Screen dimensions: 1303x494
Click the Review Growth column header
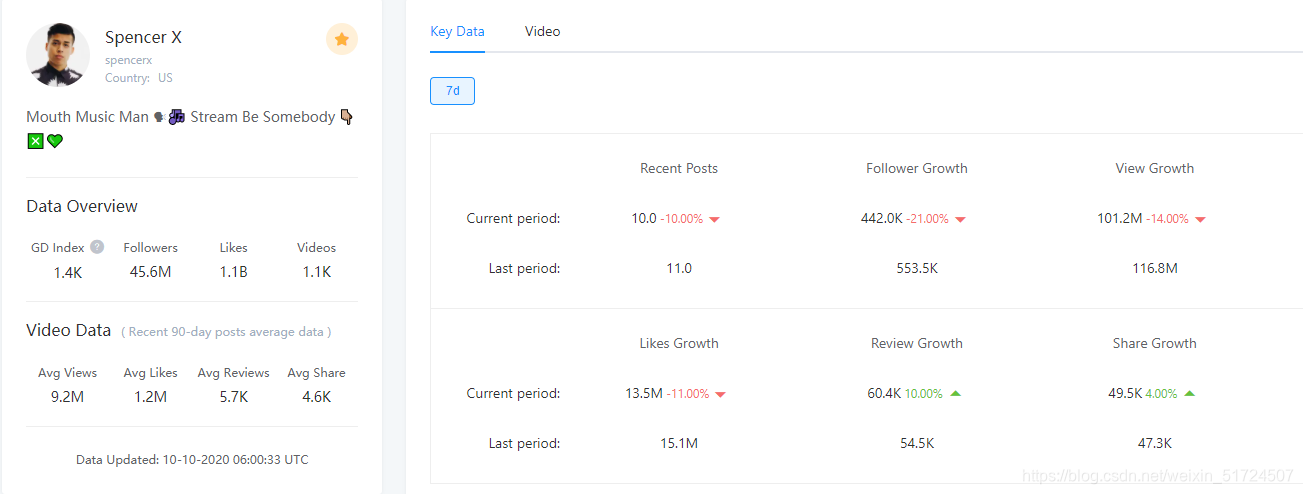(917, 343)
